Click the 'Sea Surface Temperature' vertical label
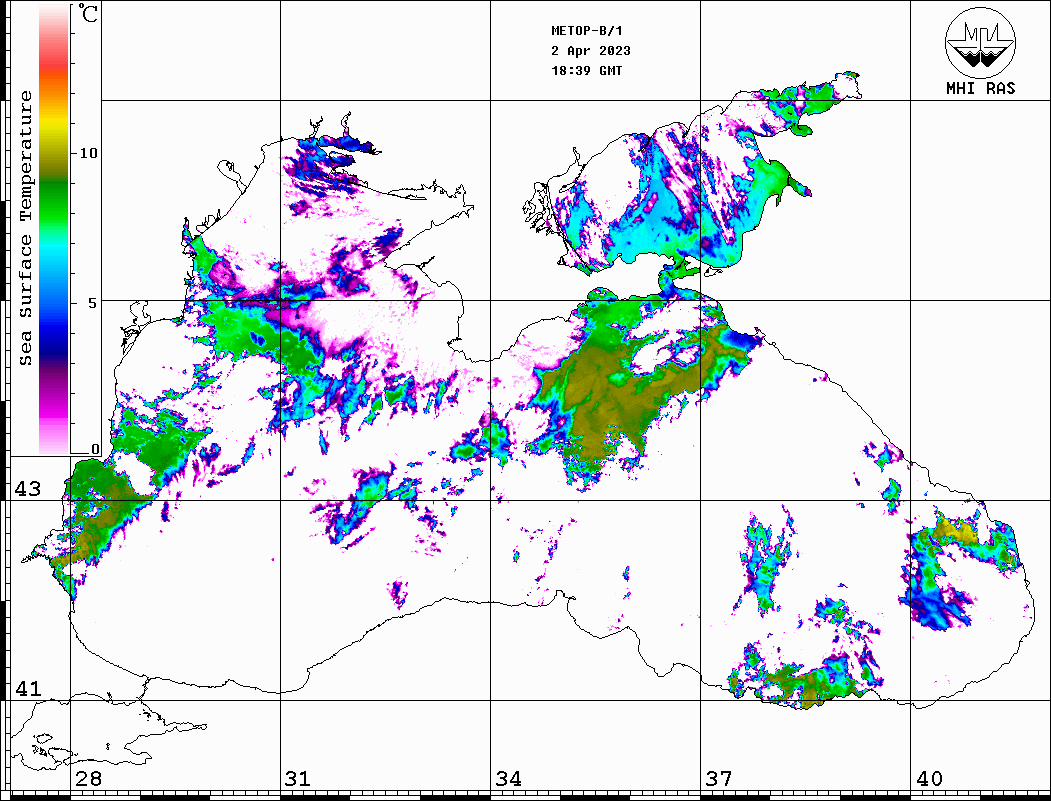The width and height of the screenshot is (1051, 801). tap(25, 228)
